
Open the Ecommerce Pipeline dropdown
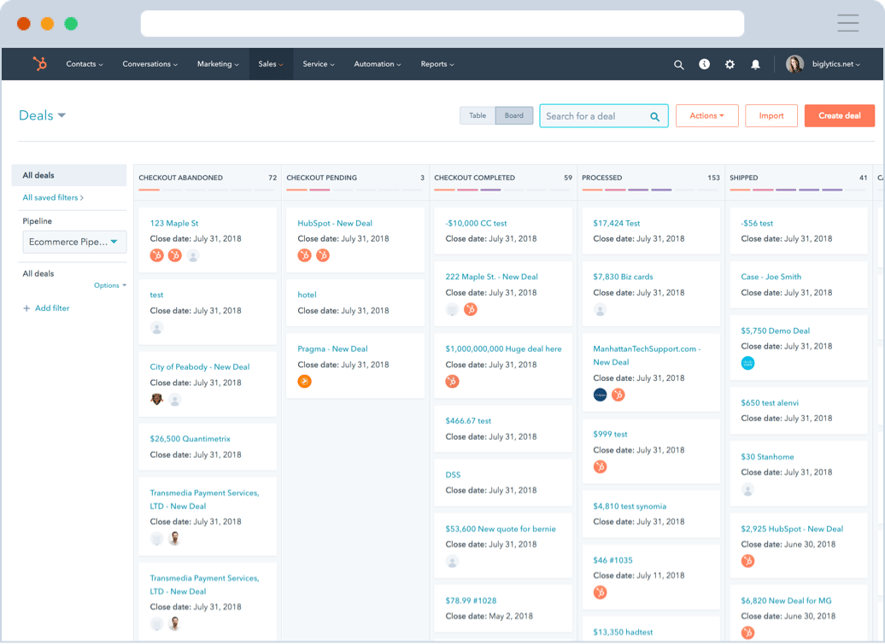75,242
